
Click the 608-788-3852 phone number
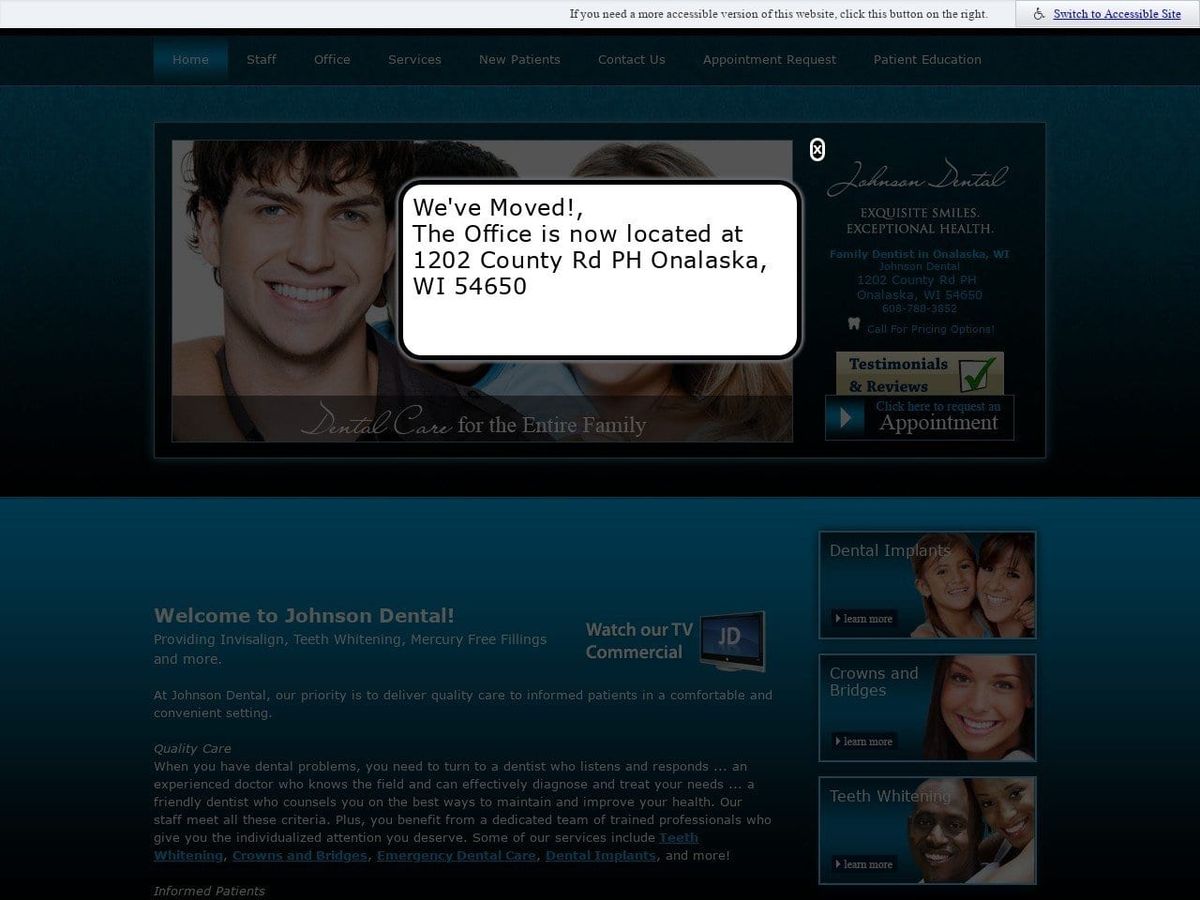[x=919, y=309]
